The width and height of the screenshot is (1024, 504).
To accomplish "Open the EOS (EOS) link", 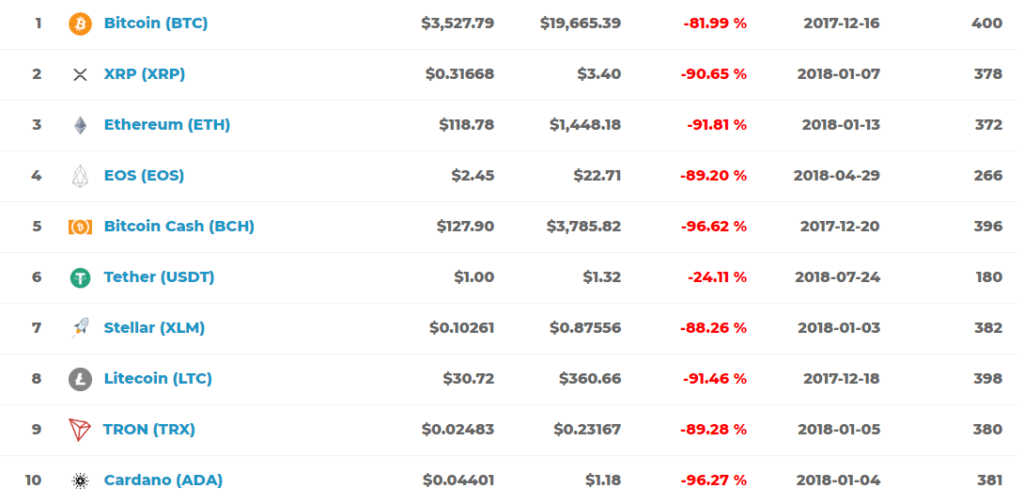I will point(144,176).
